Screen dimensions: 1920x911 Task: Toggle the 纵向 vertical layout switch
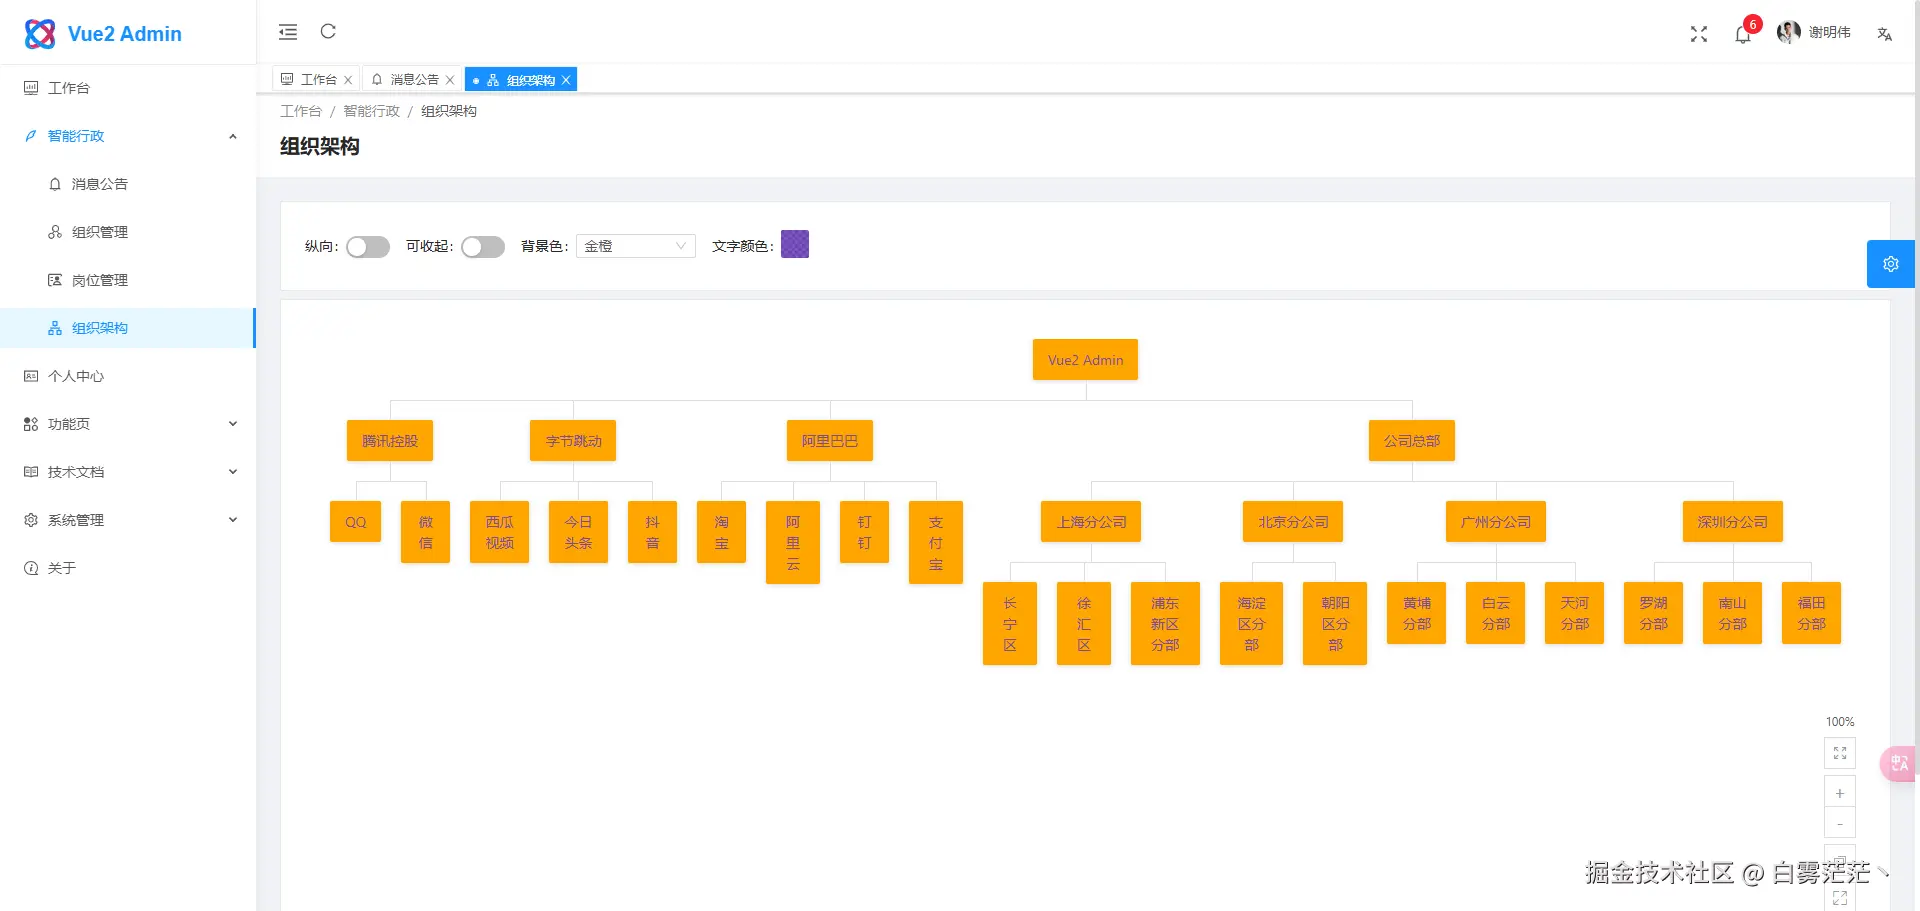tap(368, 247)
